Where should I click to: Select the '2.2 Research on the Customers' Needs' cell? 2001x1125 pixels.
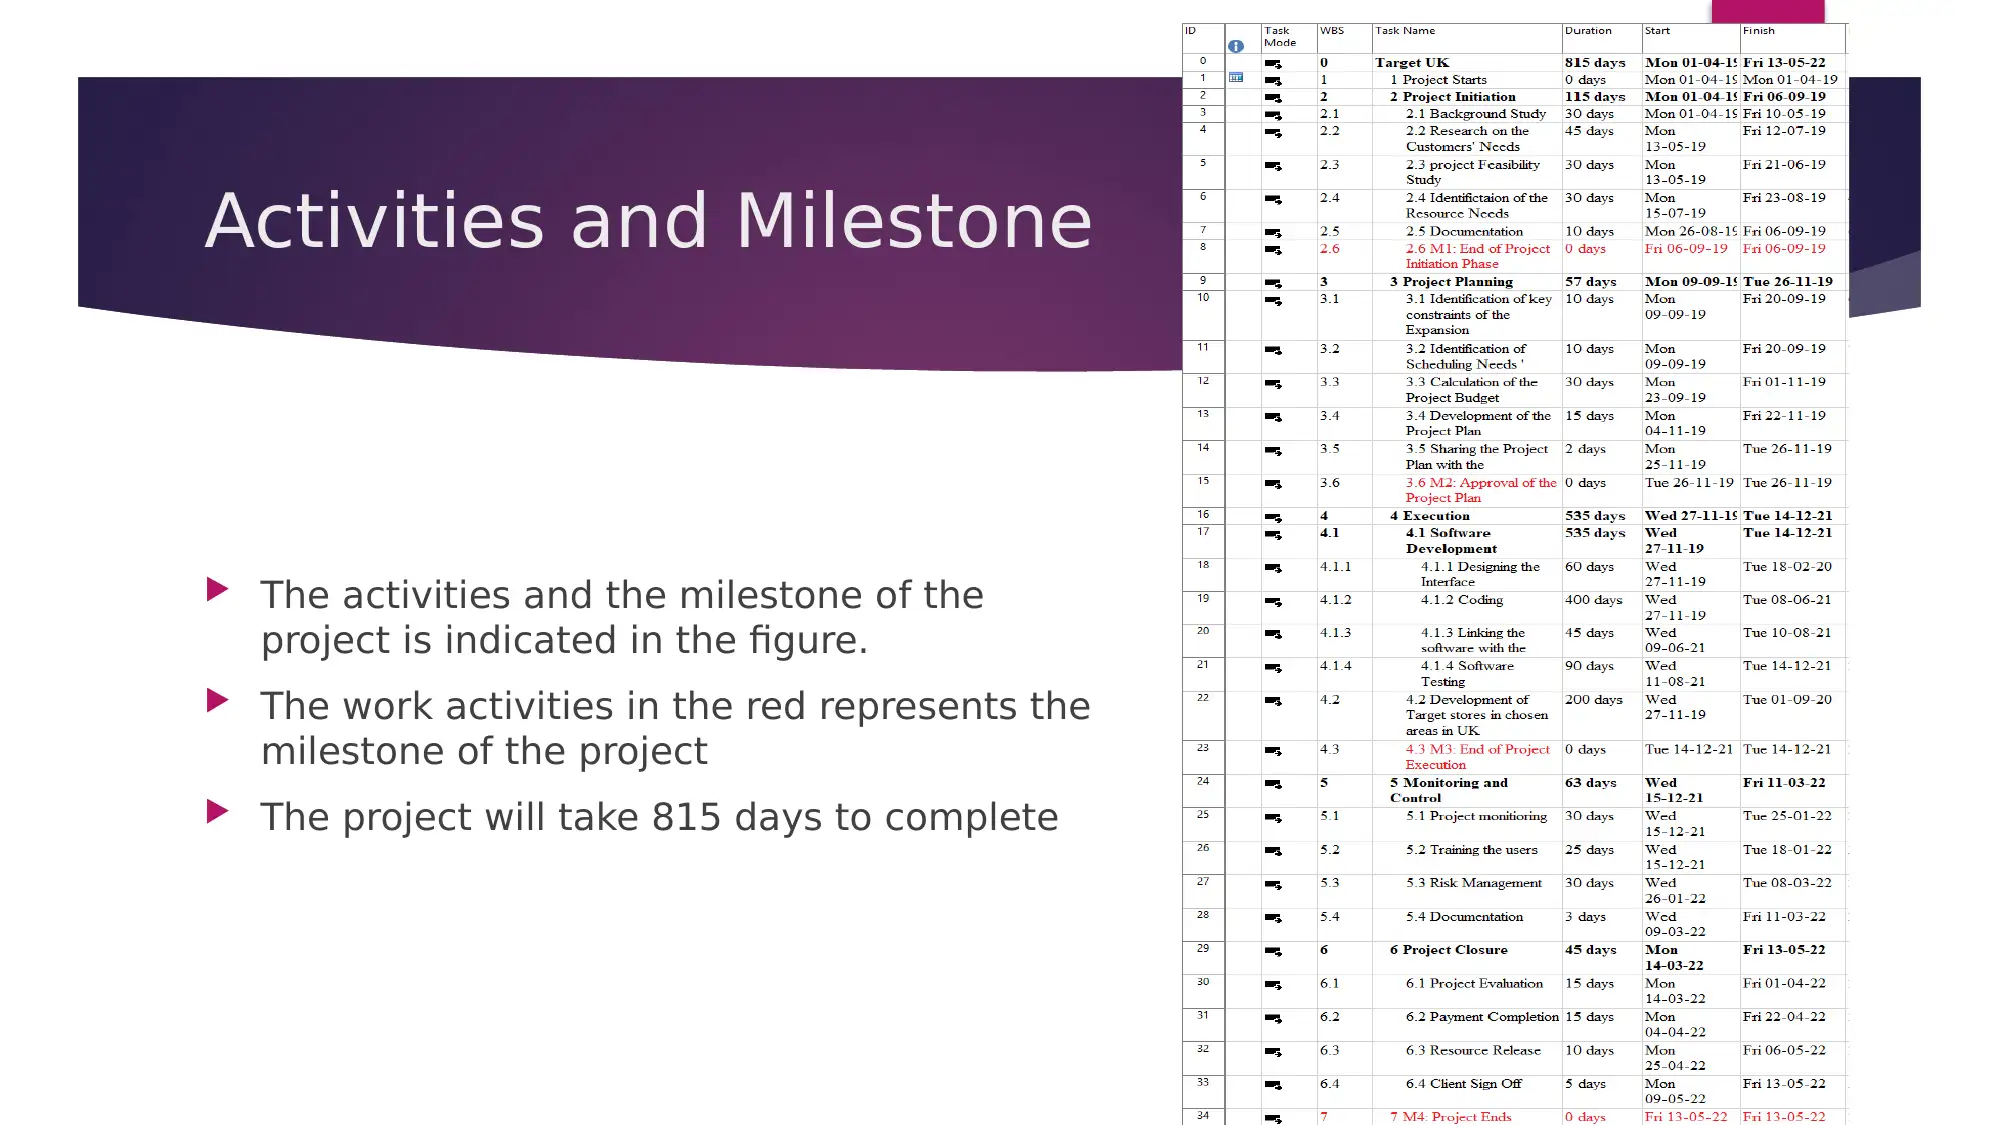pyautogui.click(x=1466, y=138)
